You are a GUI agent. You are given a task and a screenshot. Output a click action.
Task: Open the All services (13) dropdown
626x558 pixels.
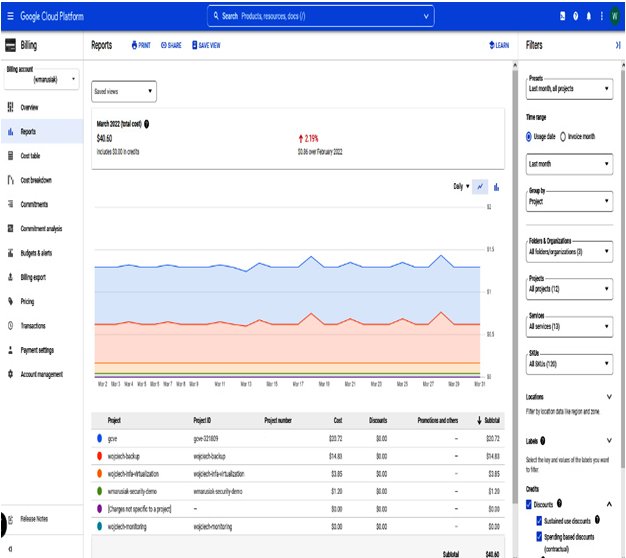click(569, 326)
